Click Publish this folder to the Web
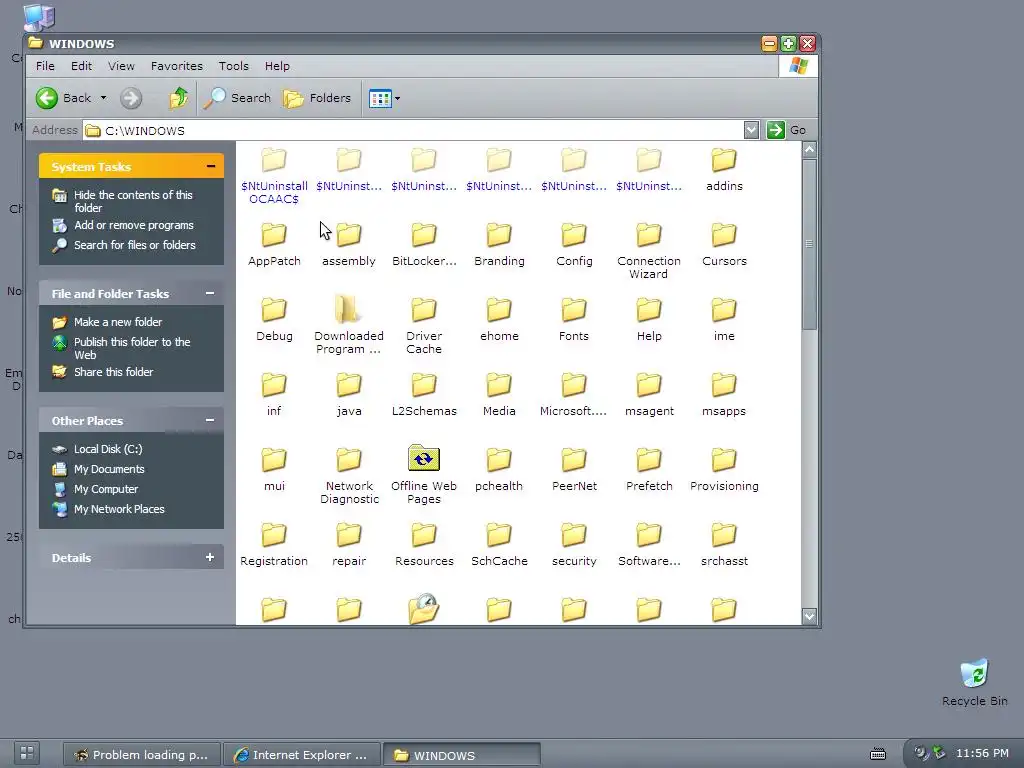This screenshot has height=768, width=1024. [132, 348]
